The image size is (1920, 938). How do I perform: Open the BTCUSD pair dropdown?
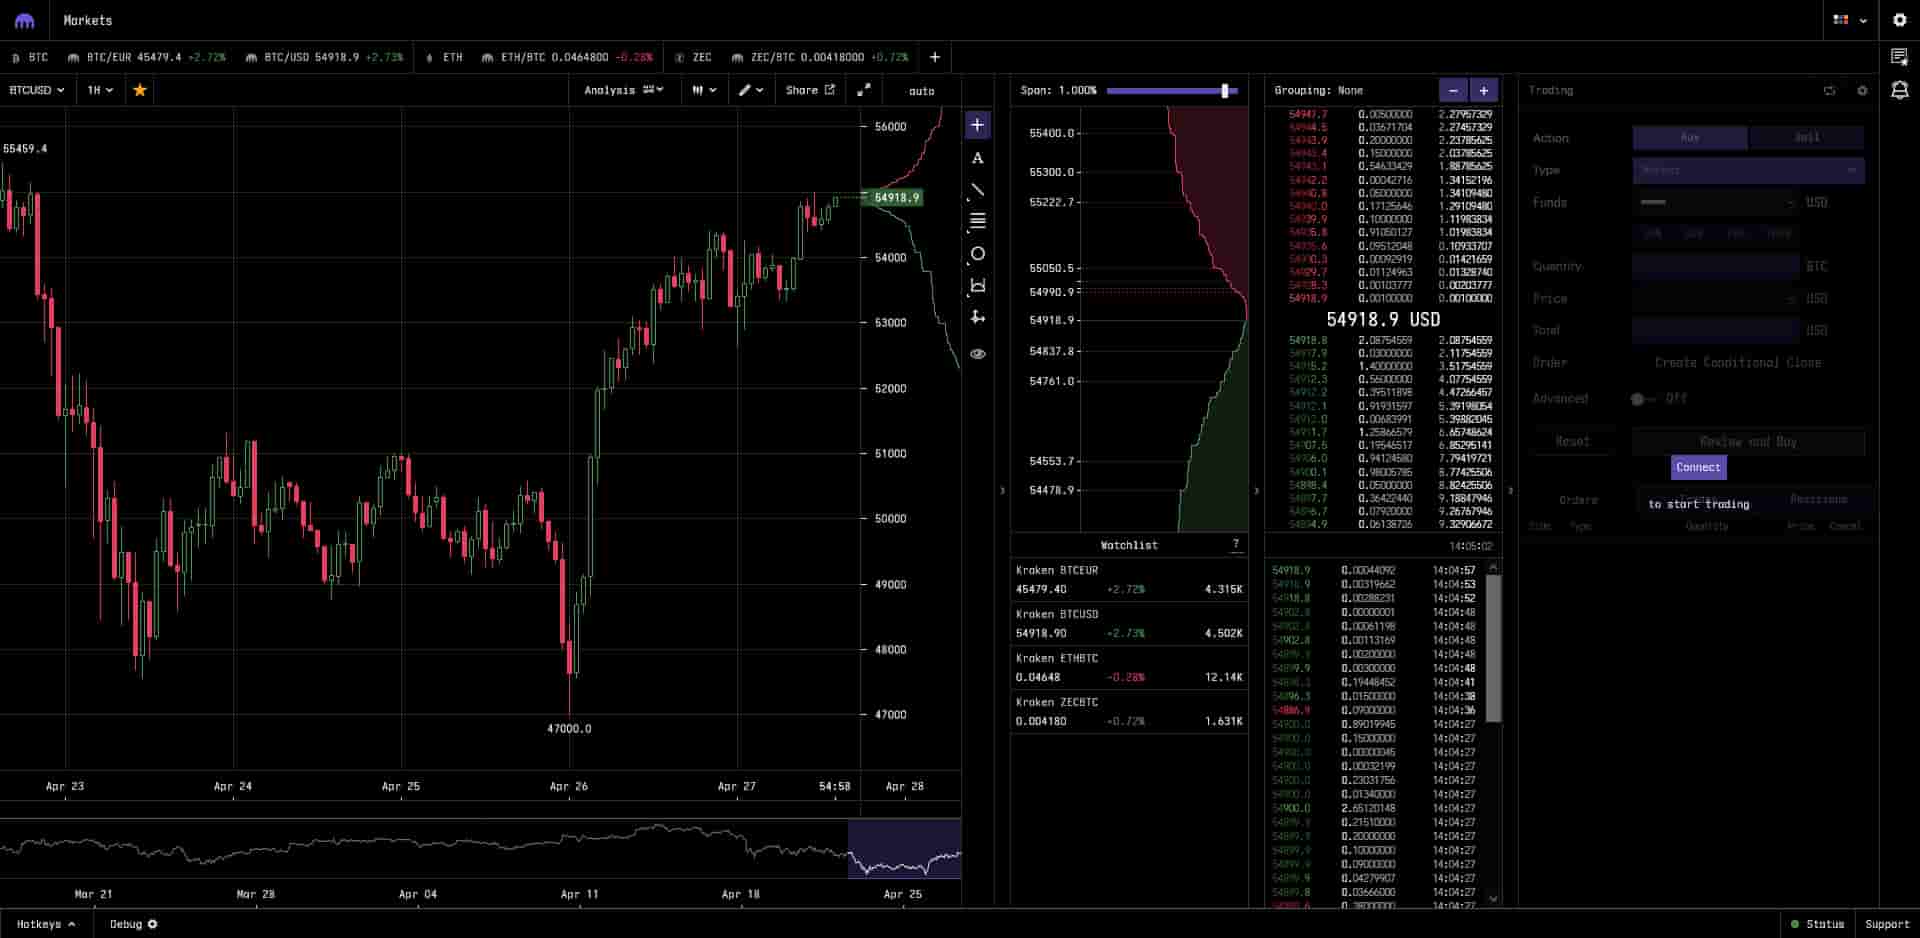tap(37, 90)
